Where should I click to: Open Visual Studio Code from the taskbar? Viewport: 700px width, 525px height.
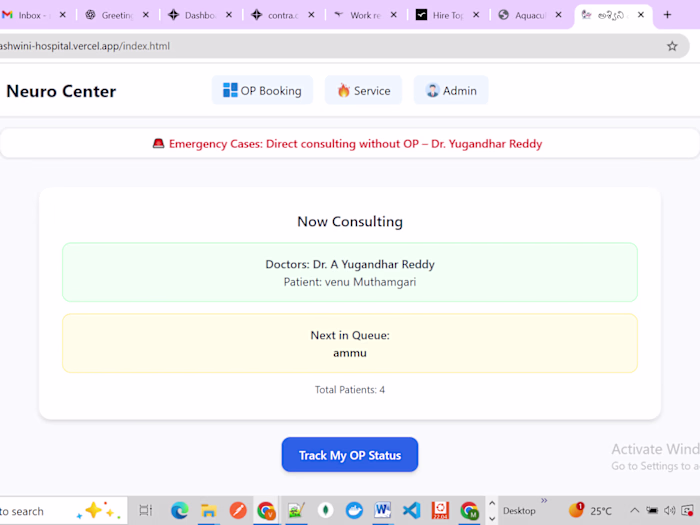tap(412, 510)
